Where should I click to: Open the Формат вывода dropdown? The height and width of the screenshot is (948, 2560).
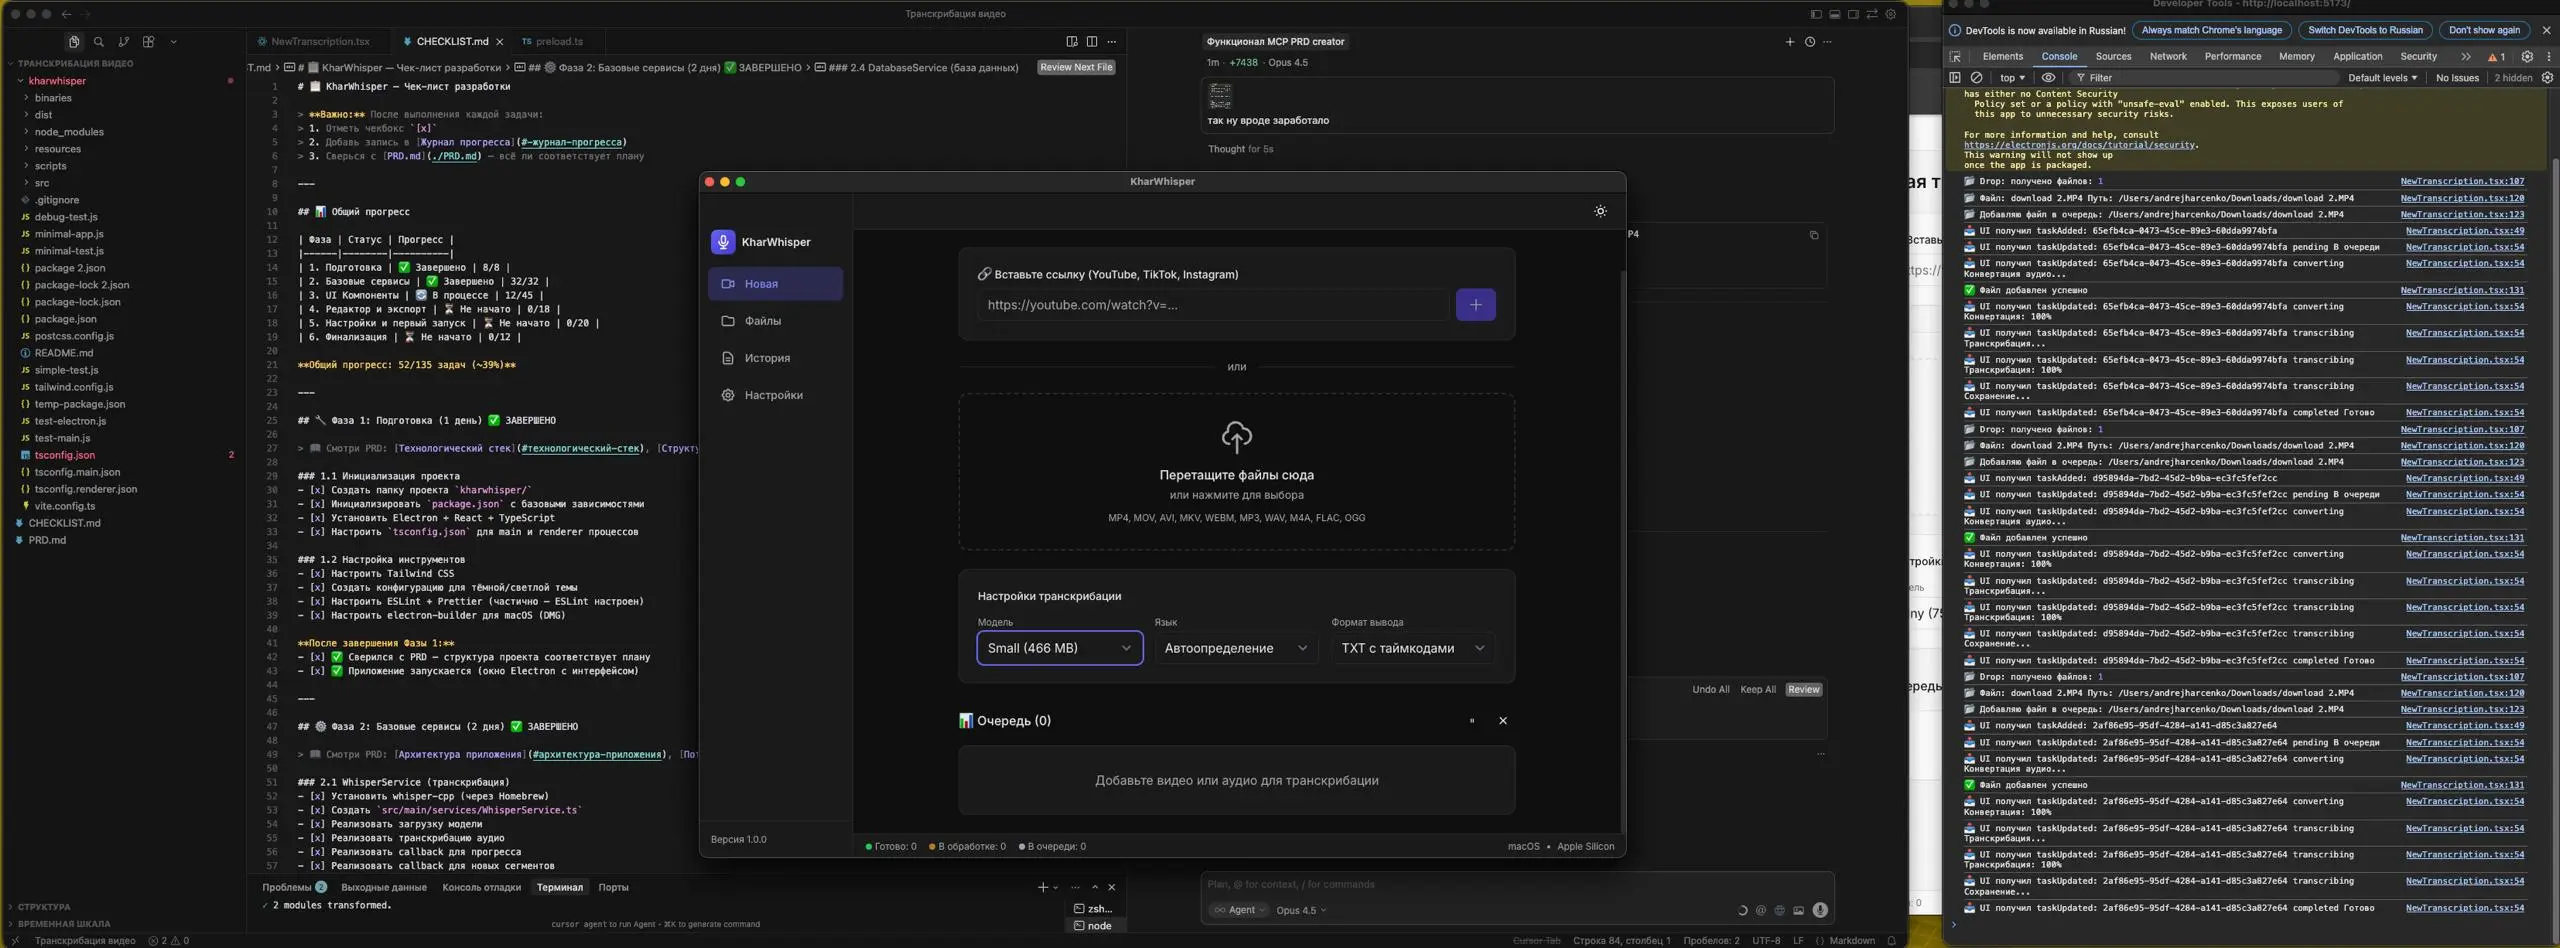[1412, 648]
